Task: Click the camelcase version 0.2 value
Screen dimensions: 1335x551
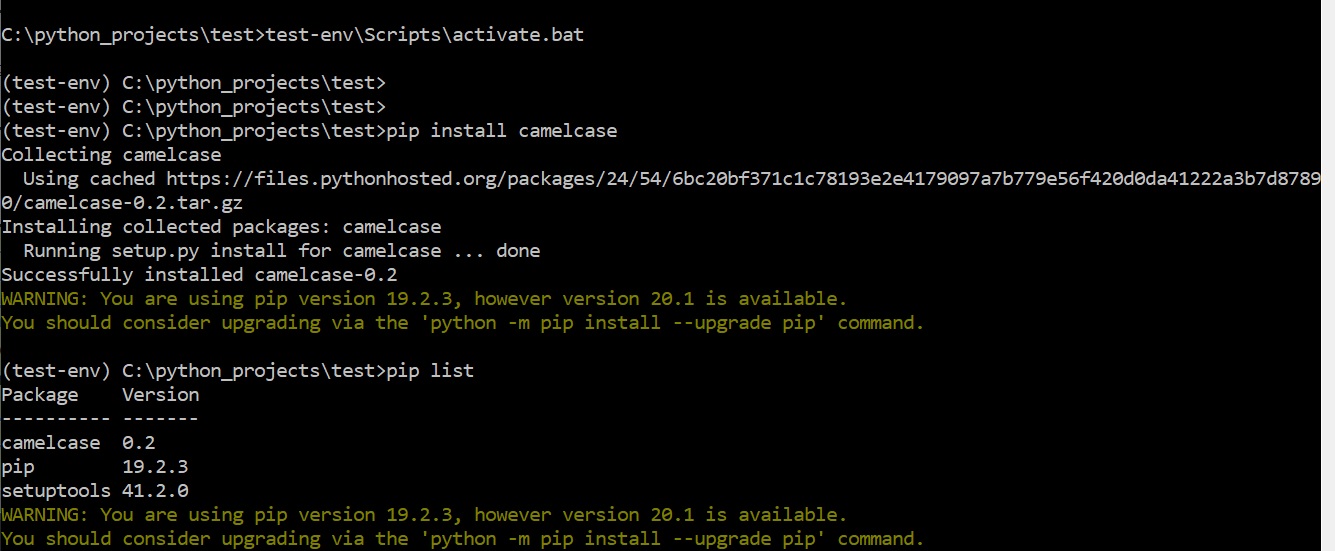Action: [138, 443]
